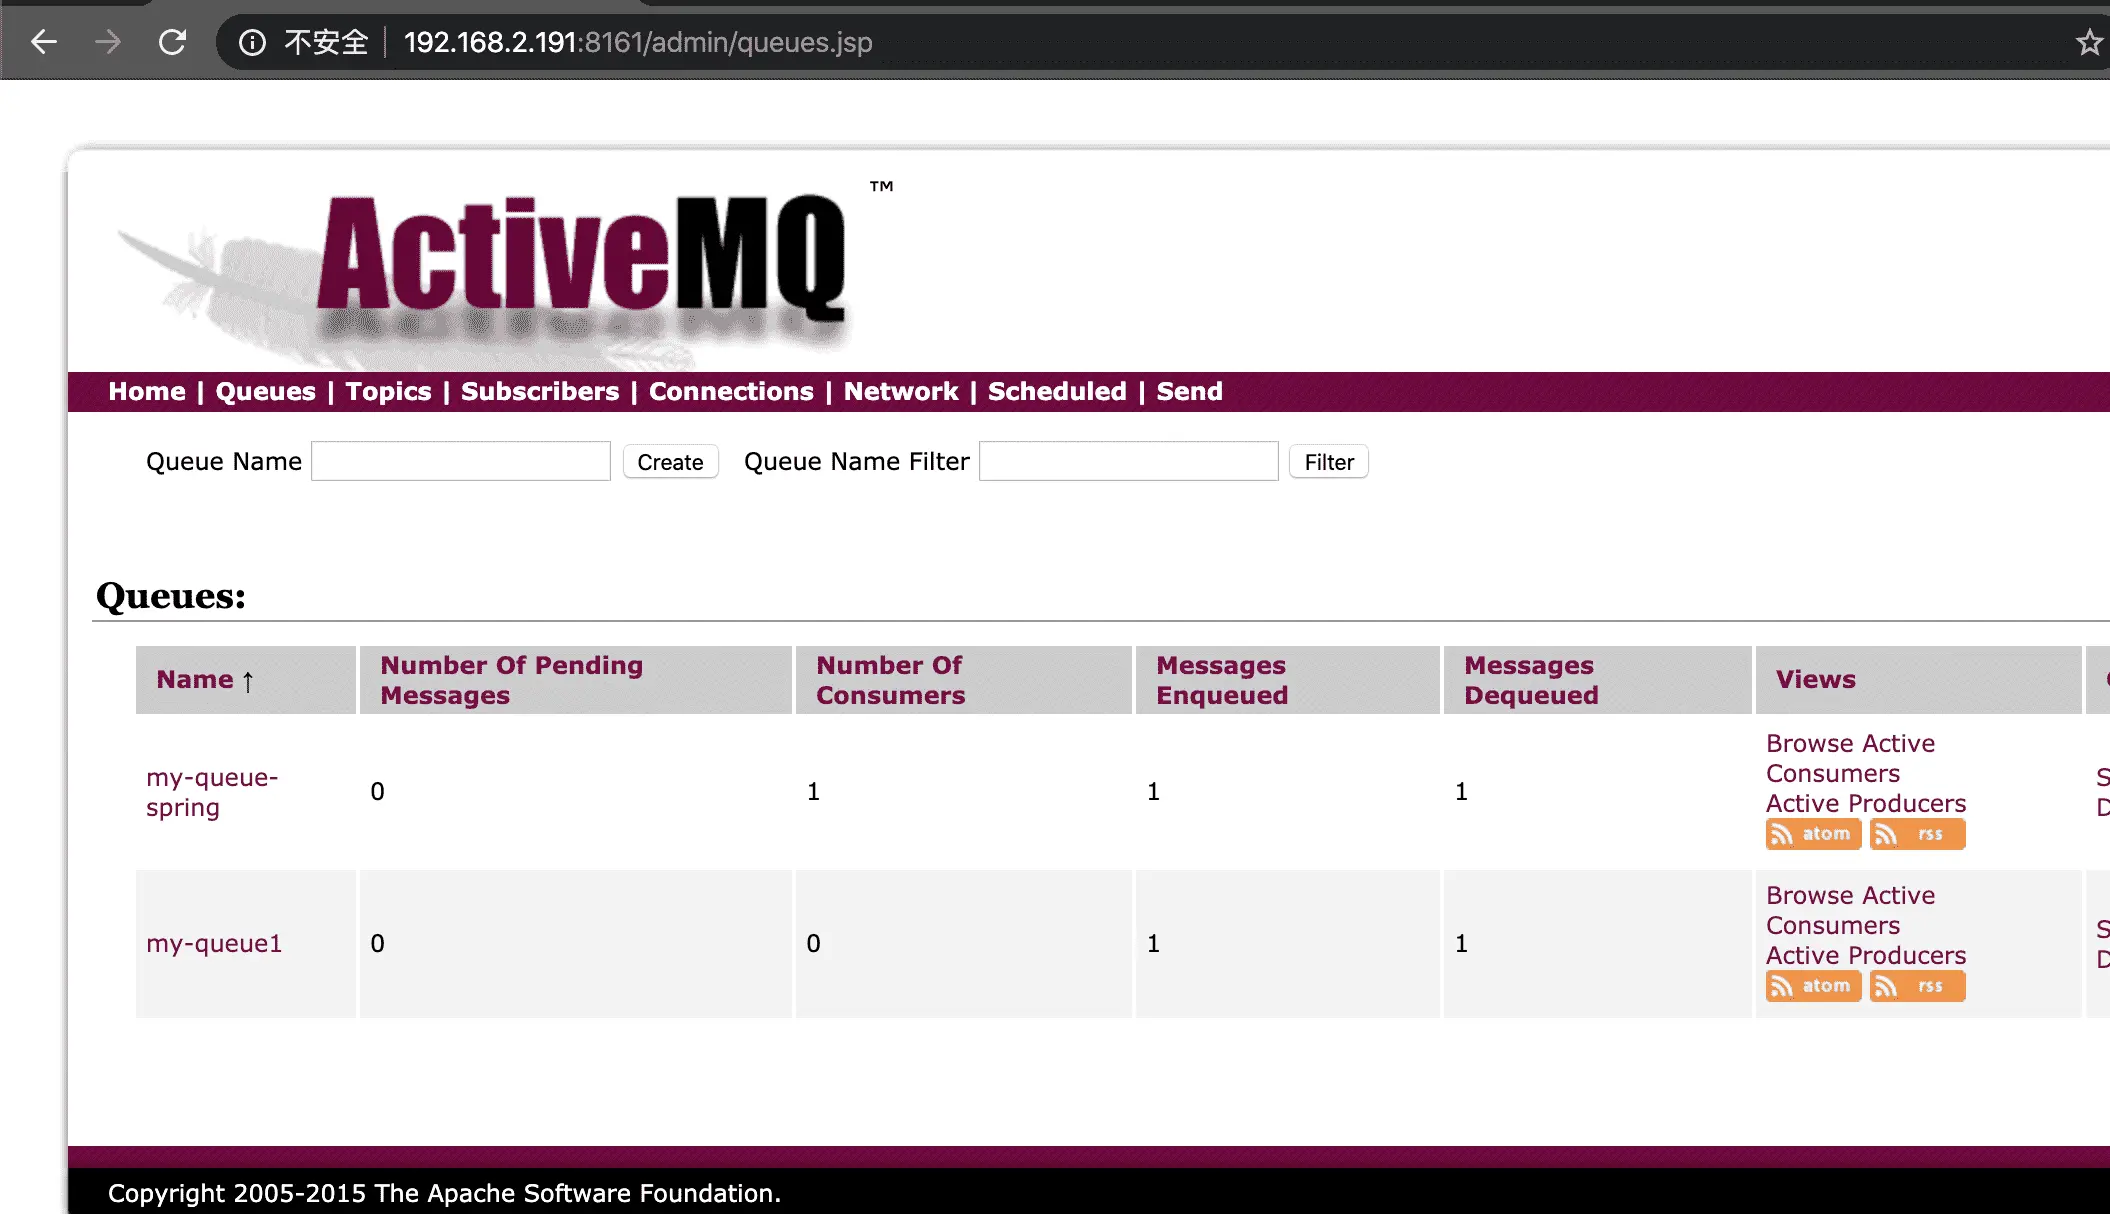Click the rss feed icon for my-queue-spring
Screen dimensions: 2110x1214
(x=1916, y=834)
